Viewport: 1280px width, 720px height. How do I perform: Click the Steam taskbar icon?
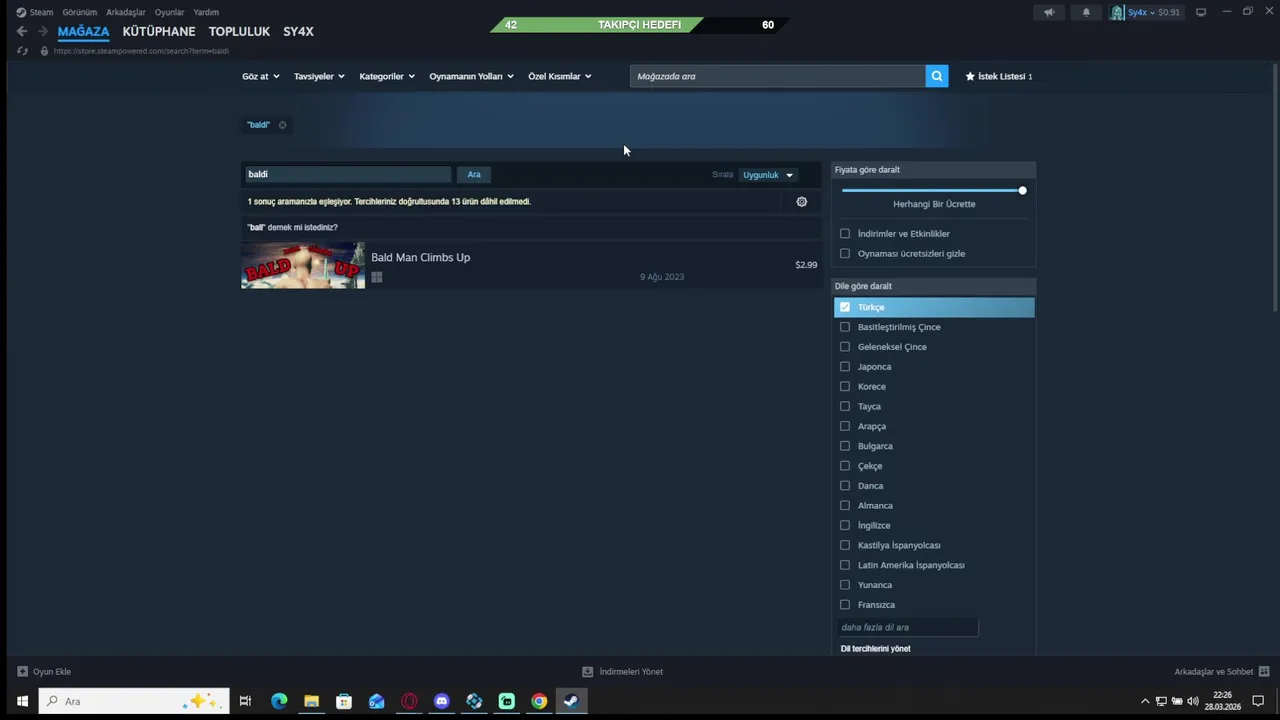tap(571, 701)
